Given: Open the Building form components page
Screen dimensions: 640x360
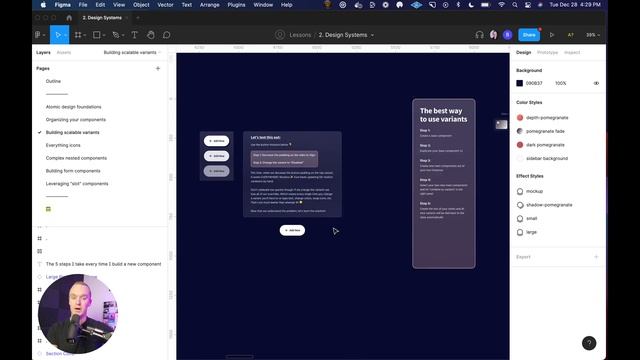Looking at the screenshot, I should [73, 171].
